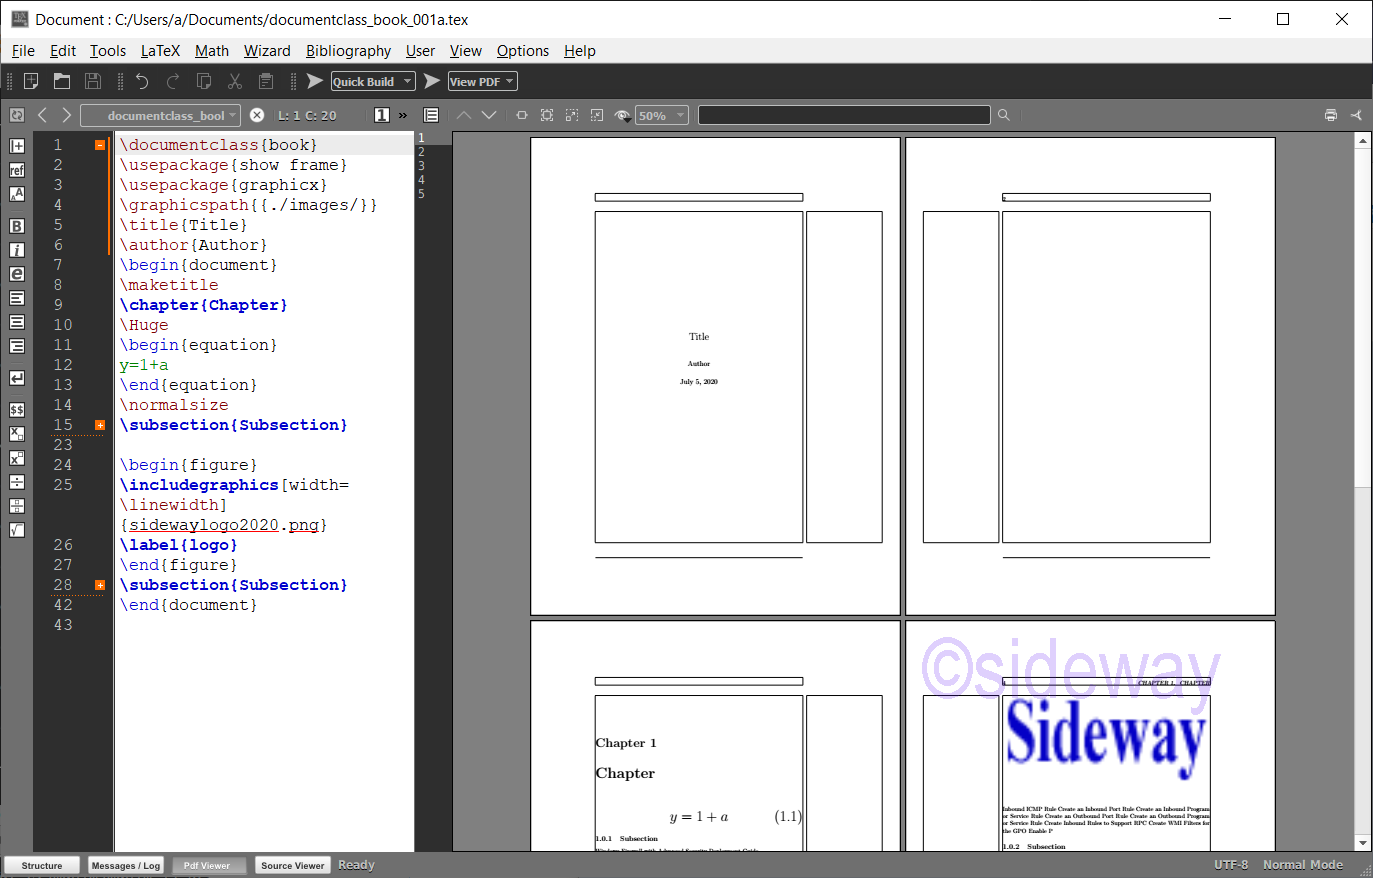Insert superscript icon

(x=17, y=458)
